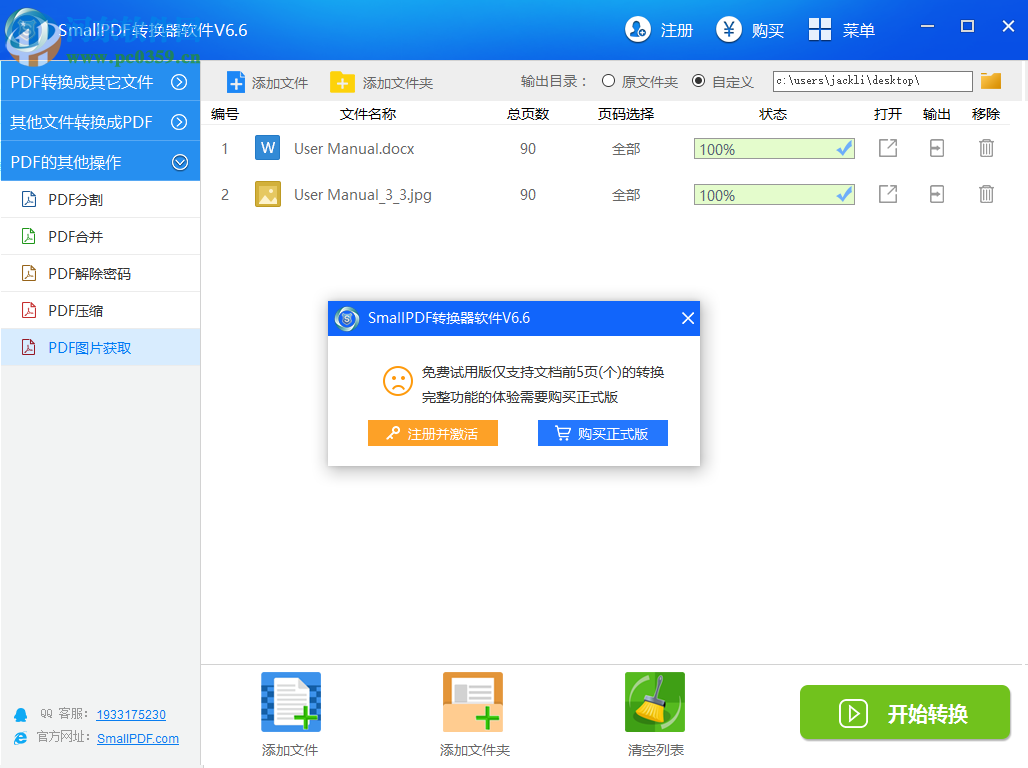Screen dimensions: 1028x768
Task: Click the 编号 column header
Action: tap(225, 114)
